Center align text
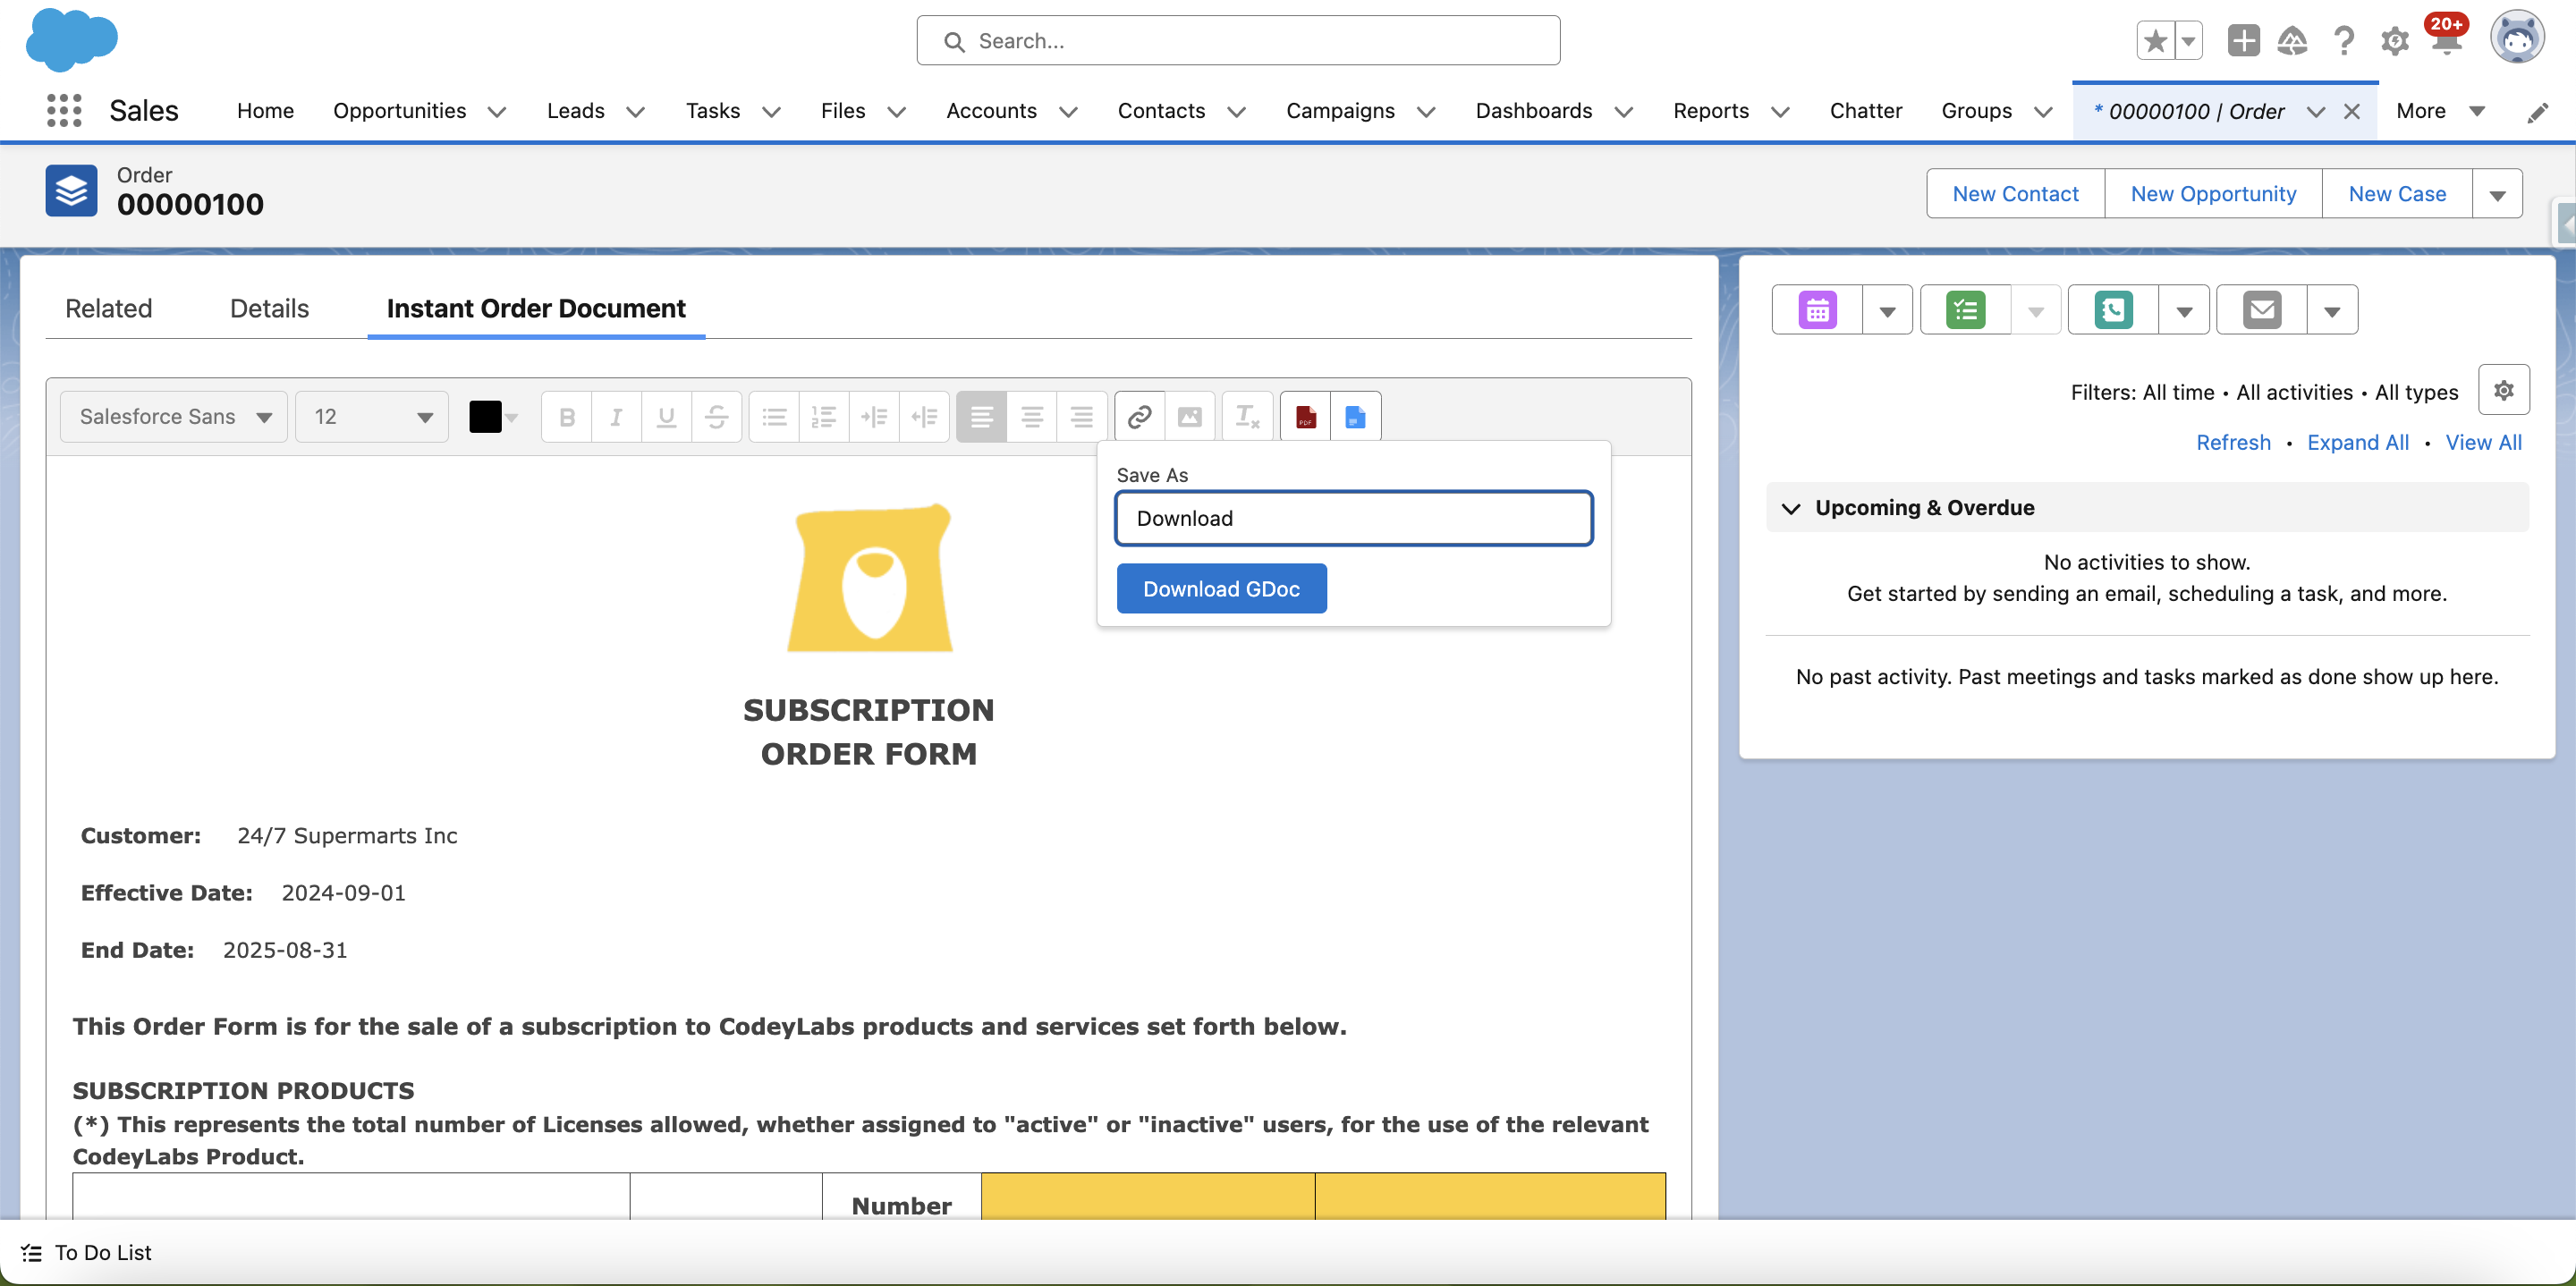Screen dimensions: 2576x1286 tap(1032, 417)
